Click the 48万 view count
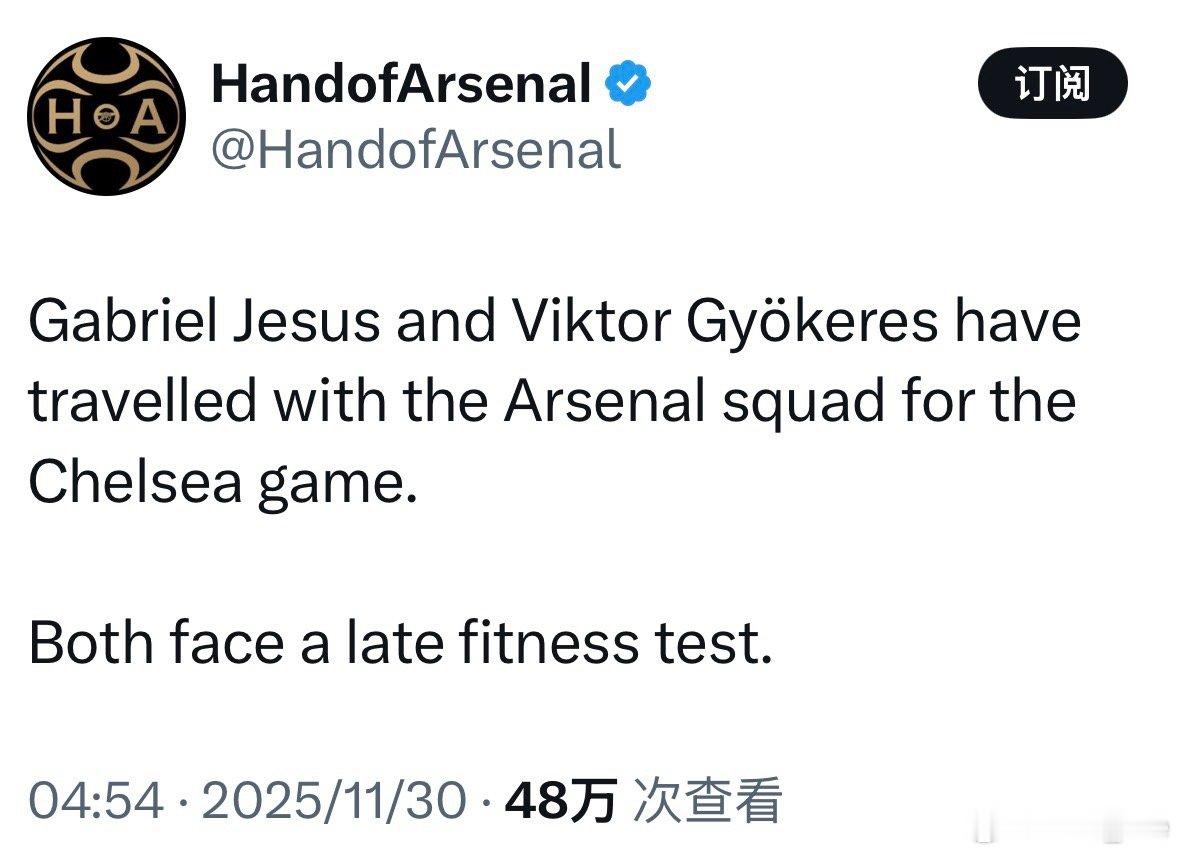Viewport: 1179px width, 855px height. 560,800
